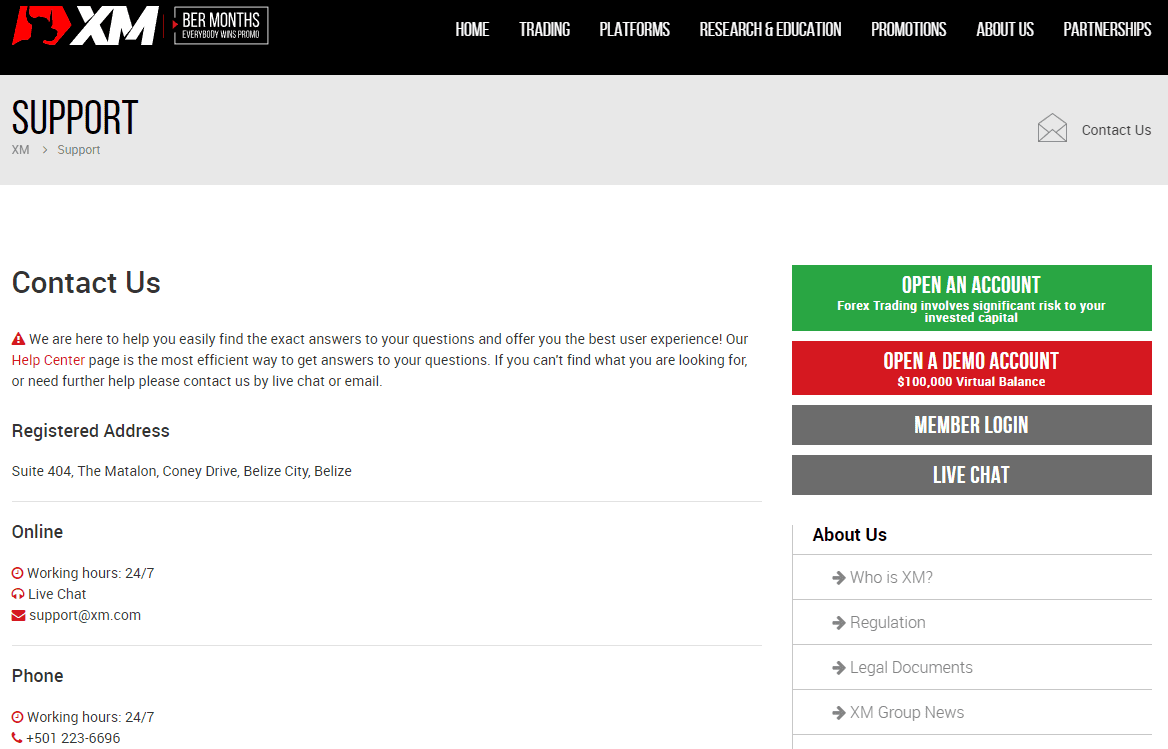The height and width of the screenshot is (749, 1168).
Task: Start a LIVE CHAT session
Action: pos(971,474)
